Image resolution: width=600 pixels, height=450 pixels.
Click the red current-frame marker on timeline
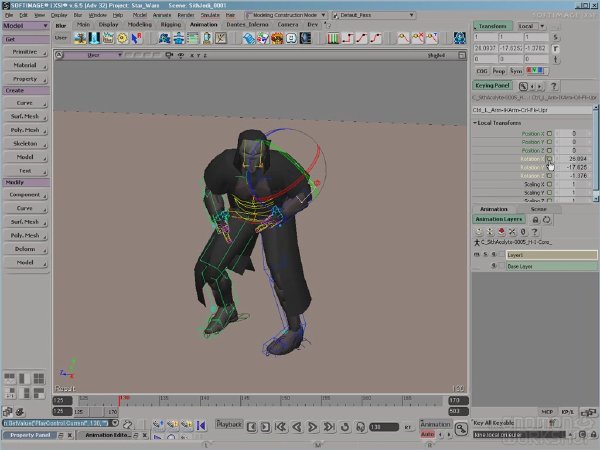tap(120, 401)
